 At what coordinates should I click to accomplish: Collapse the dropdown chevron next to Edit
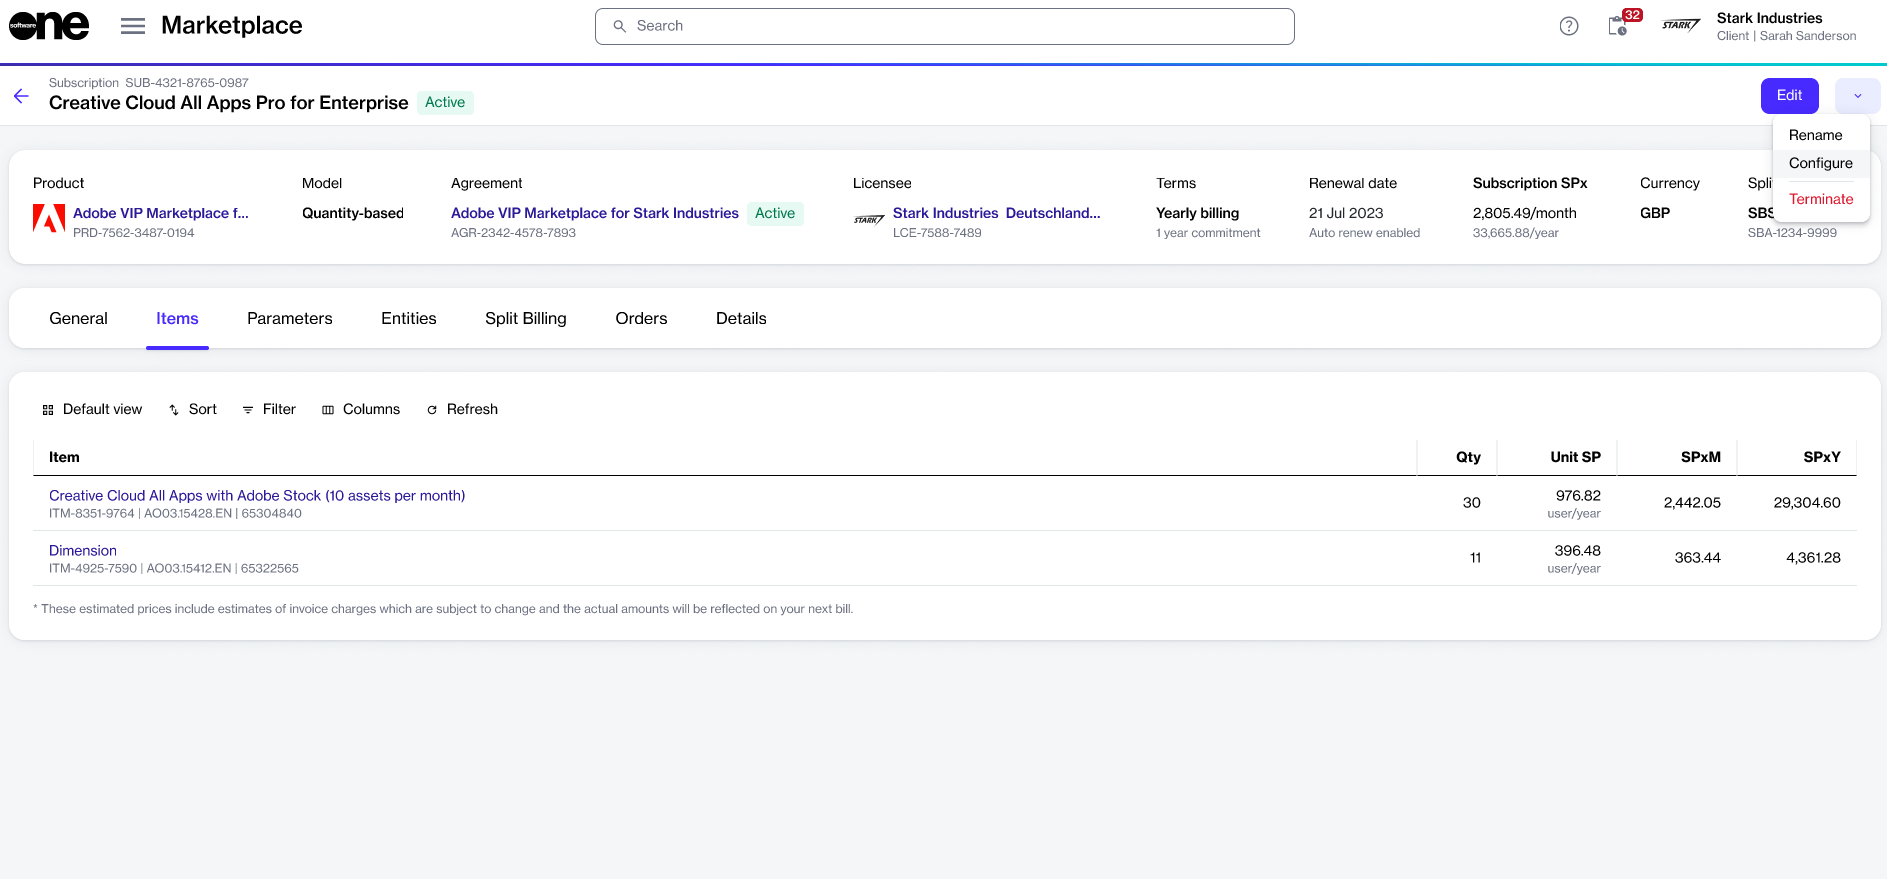1857,96
